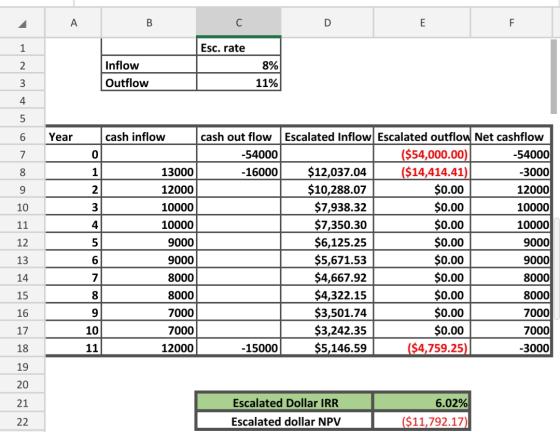Click the Year 0 cell
The width and height of the screenshot is (560, 432).
tap(73, 154)
